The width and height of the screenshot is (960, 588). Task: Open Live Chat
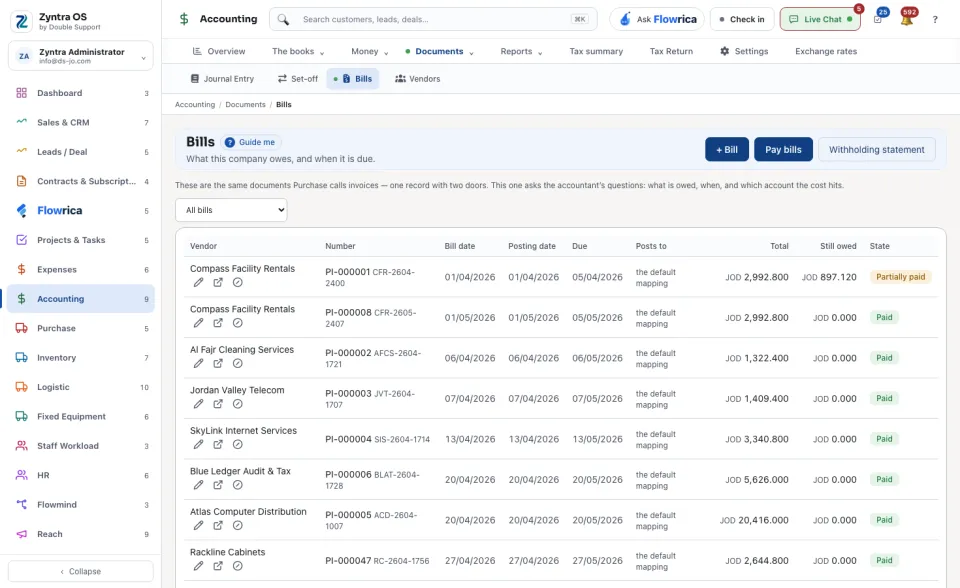click(820, 20)
